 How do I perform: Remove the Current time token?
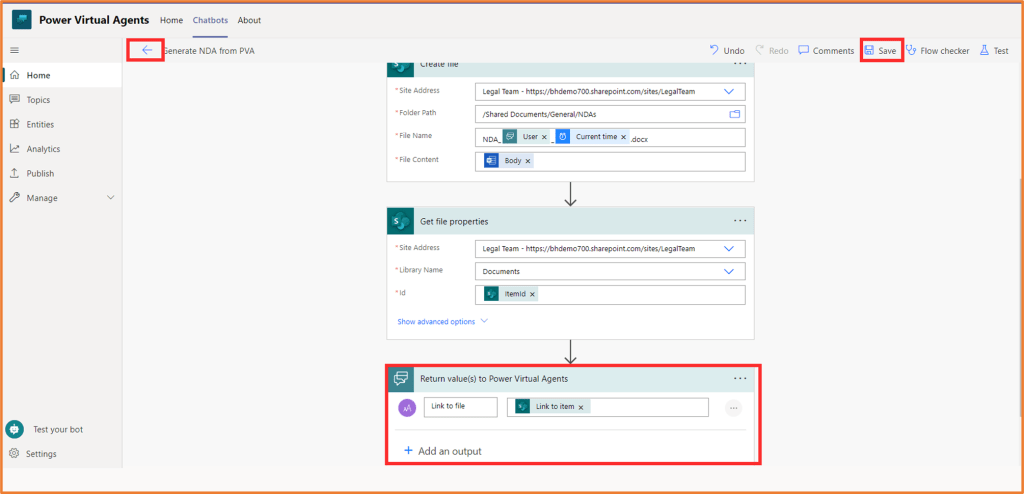(x=623, y=137)
